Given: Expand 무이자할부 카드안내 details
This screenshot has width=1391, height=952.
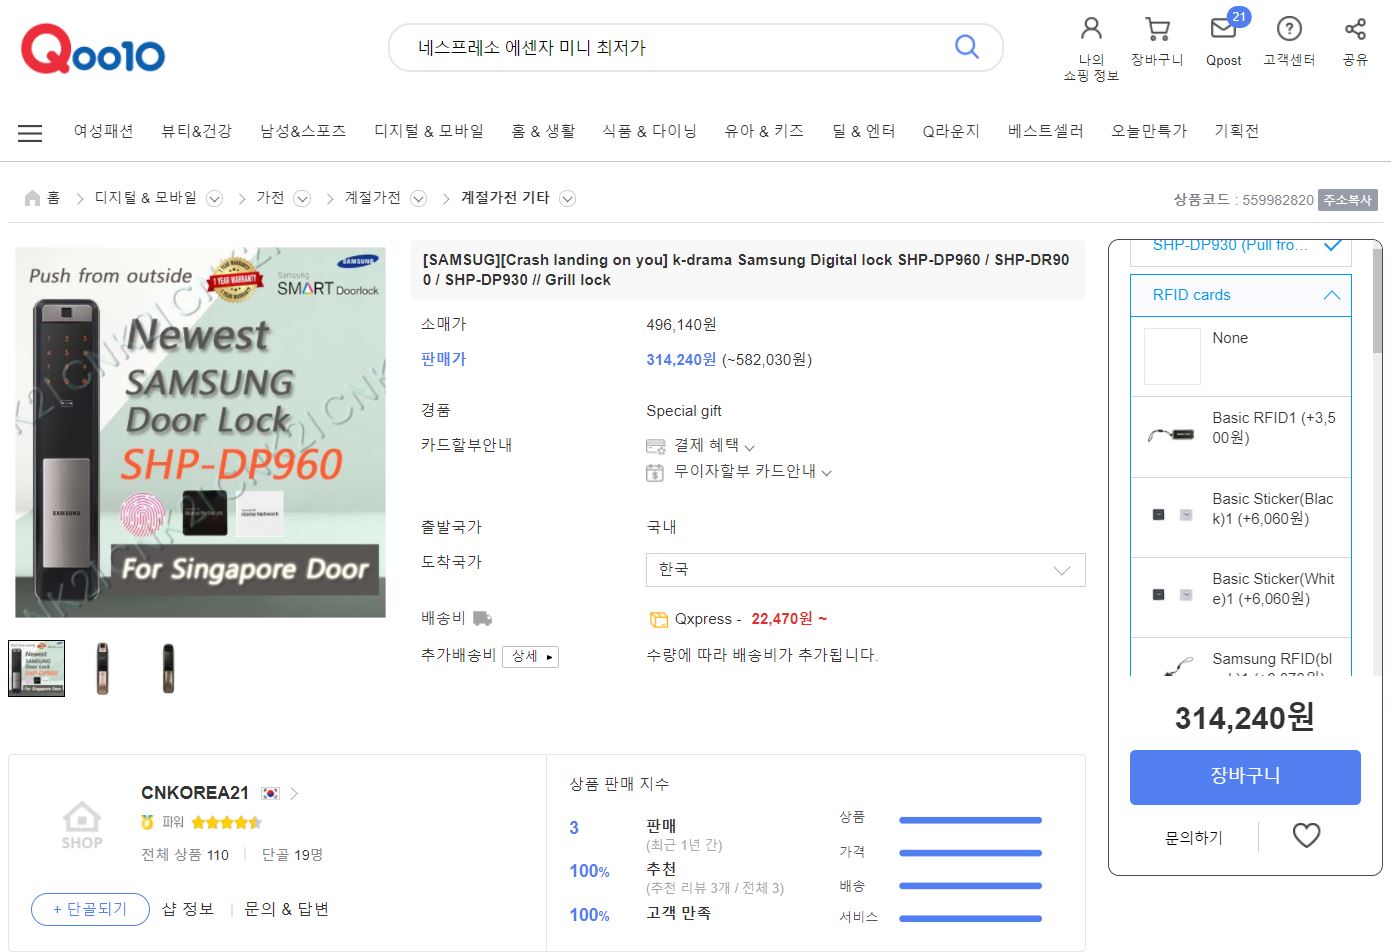Looking at the screenshot, I should click(826, 472).
